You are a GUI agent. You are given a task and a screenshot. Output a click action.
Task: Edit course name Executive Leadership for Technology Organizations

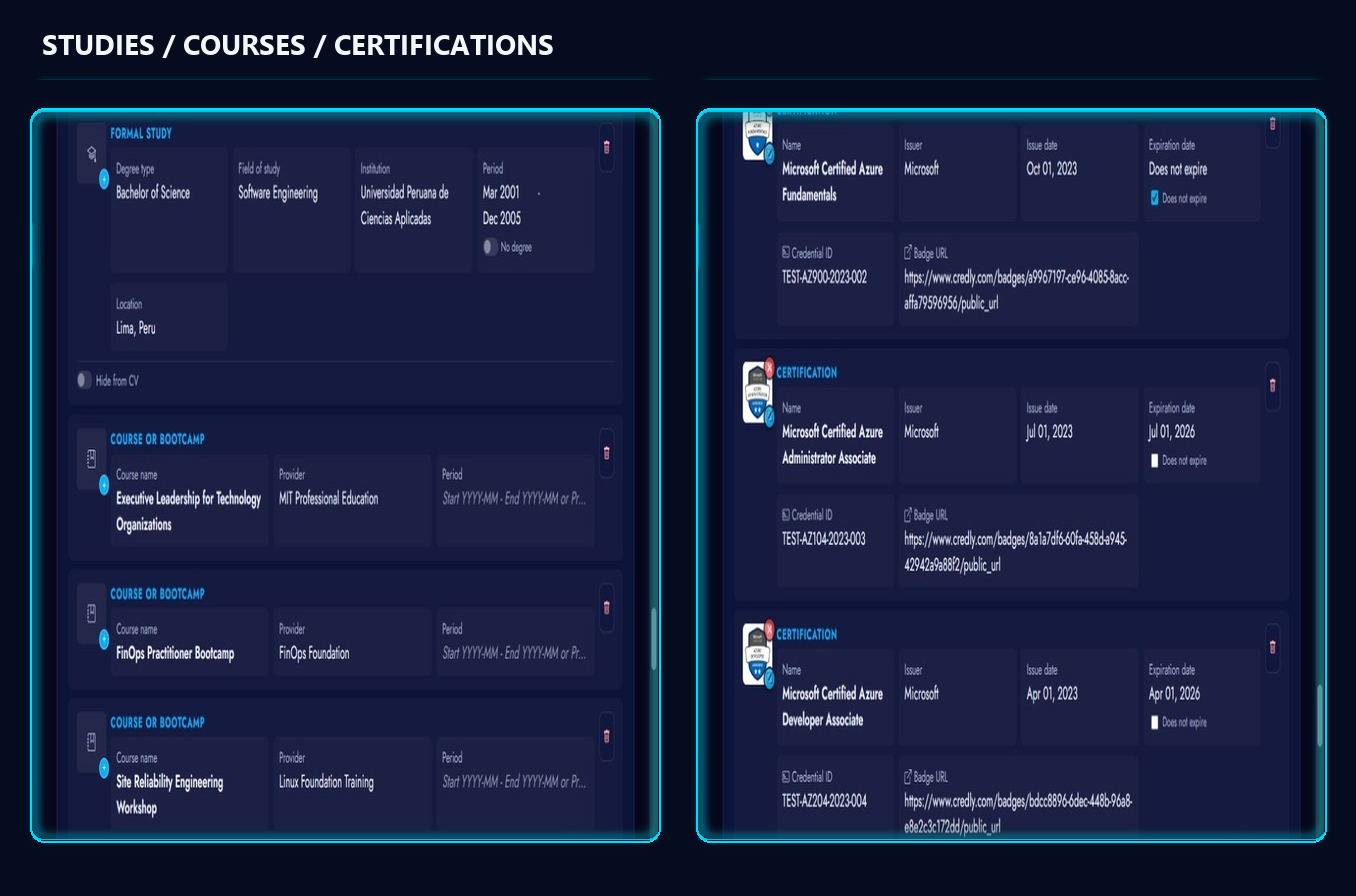pyautogui.click(x=189, y=500)
